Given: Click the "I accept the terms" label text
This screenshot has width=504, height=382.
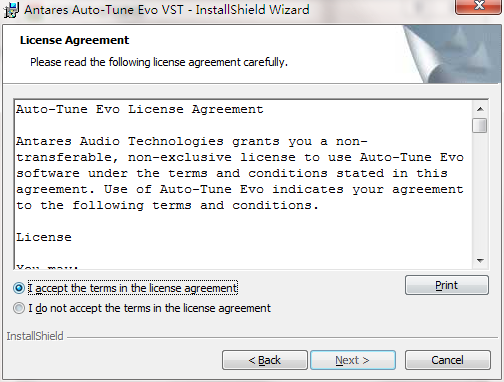Looking at the screenshot, I should [133, 288].
